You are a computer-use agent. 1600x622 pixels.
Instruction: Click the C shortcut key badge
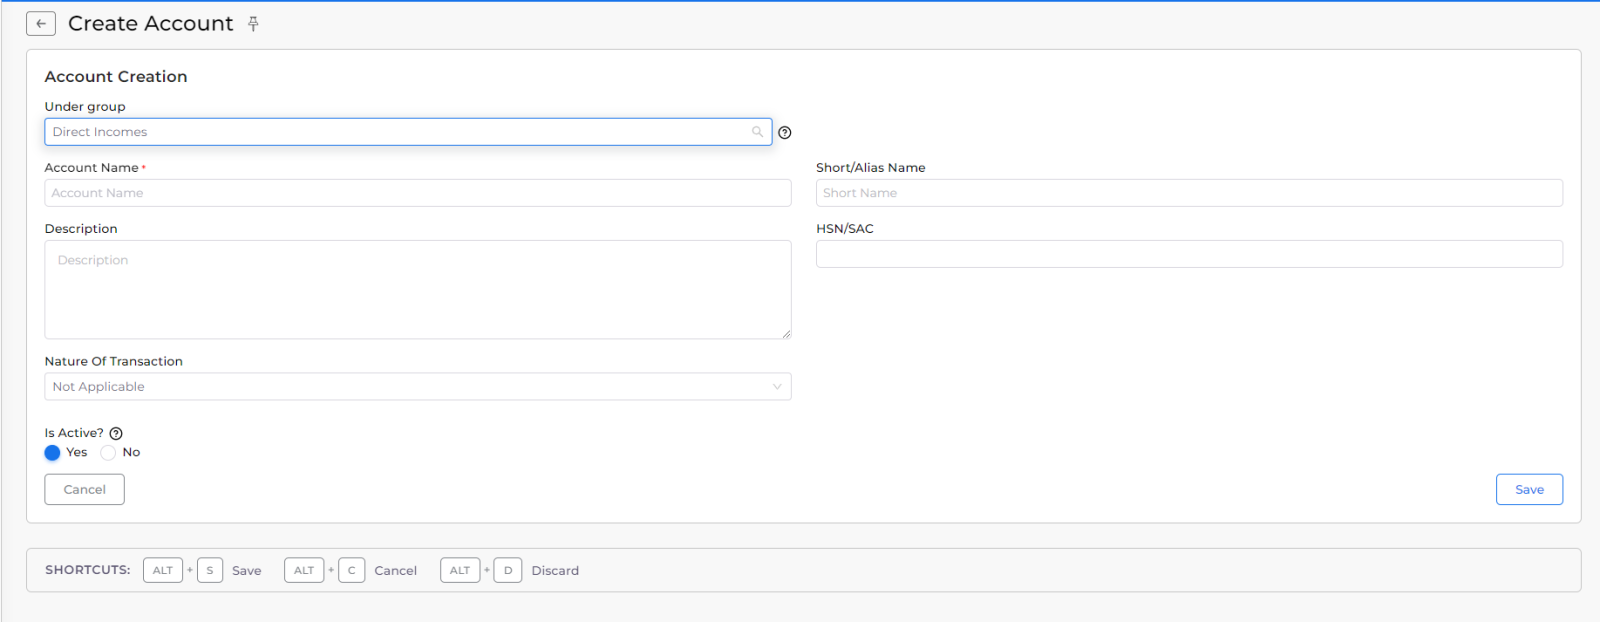[x=351, y=571]
